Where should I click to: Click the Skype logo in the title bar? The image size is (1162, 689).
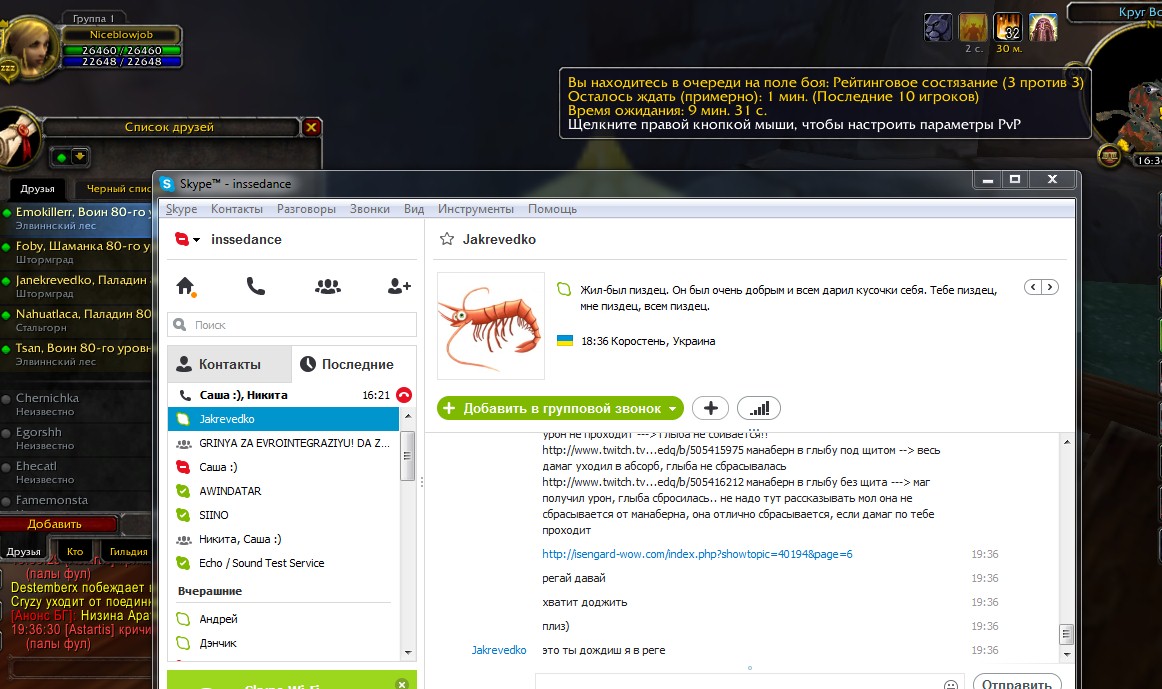tap(167, 184)
